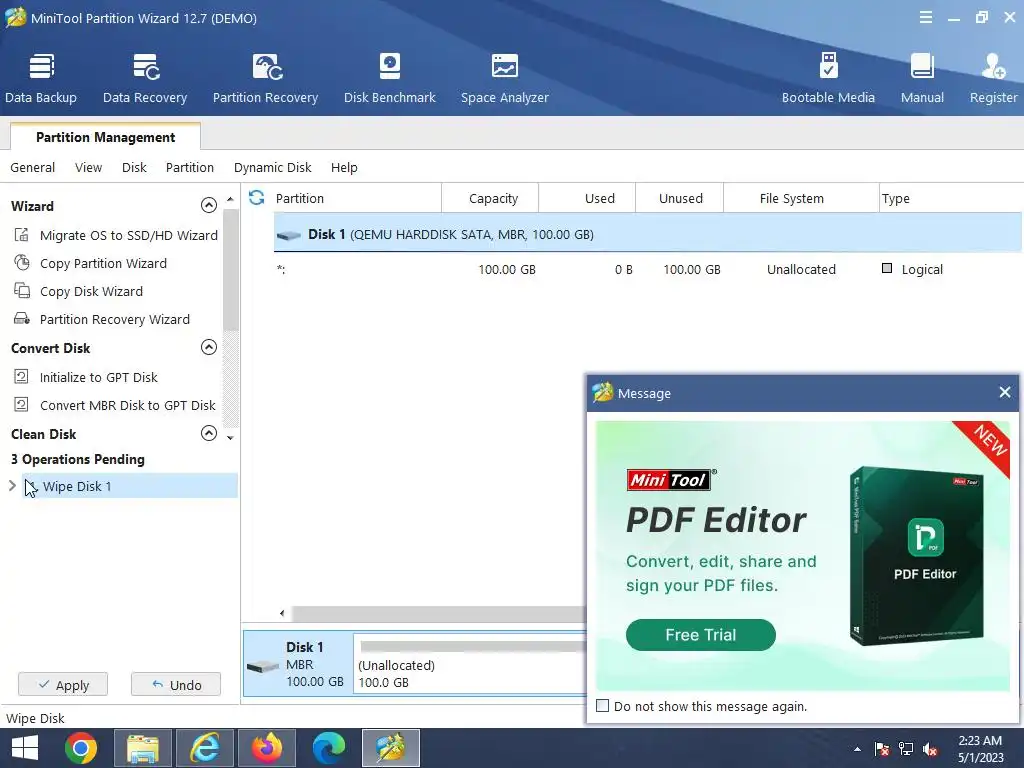Open the Help menu
1024x768 pixels.
344,167
